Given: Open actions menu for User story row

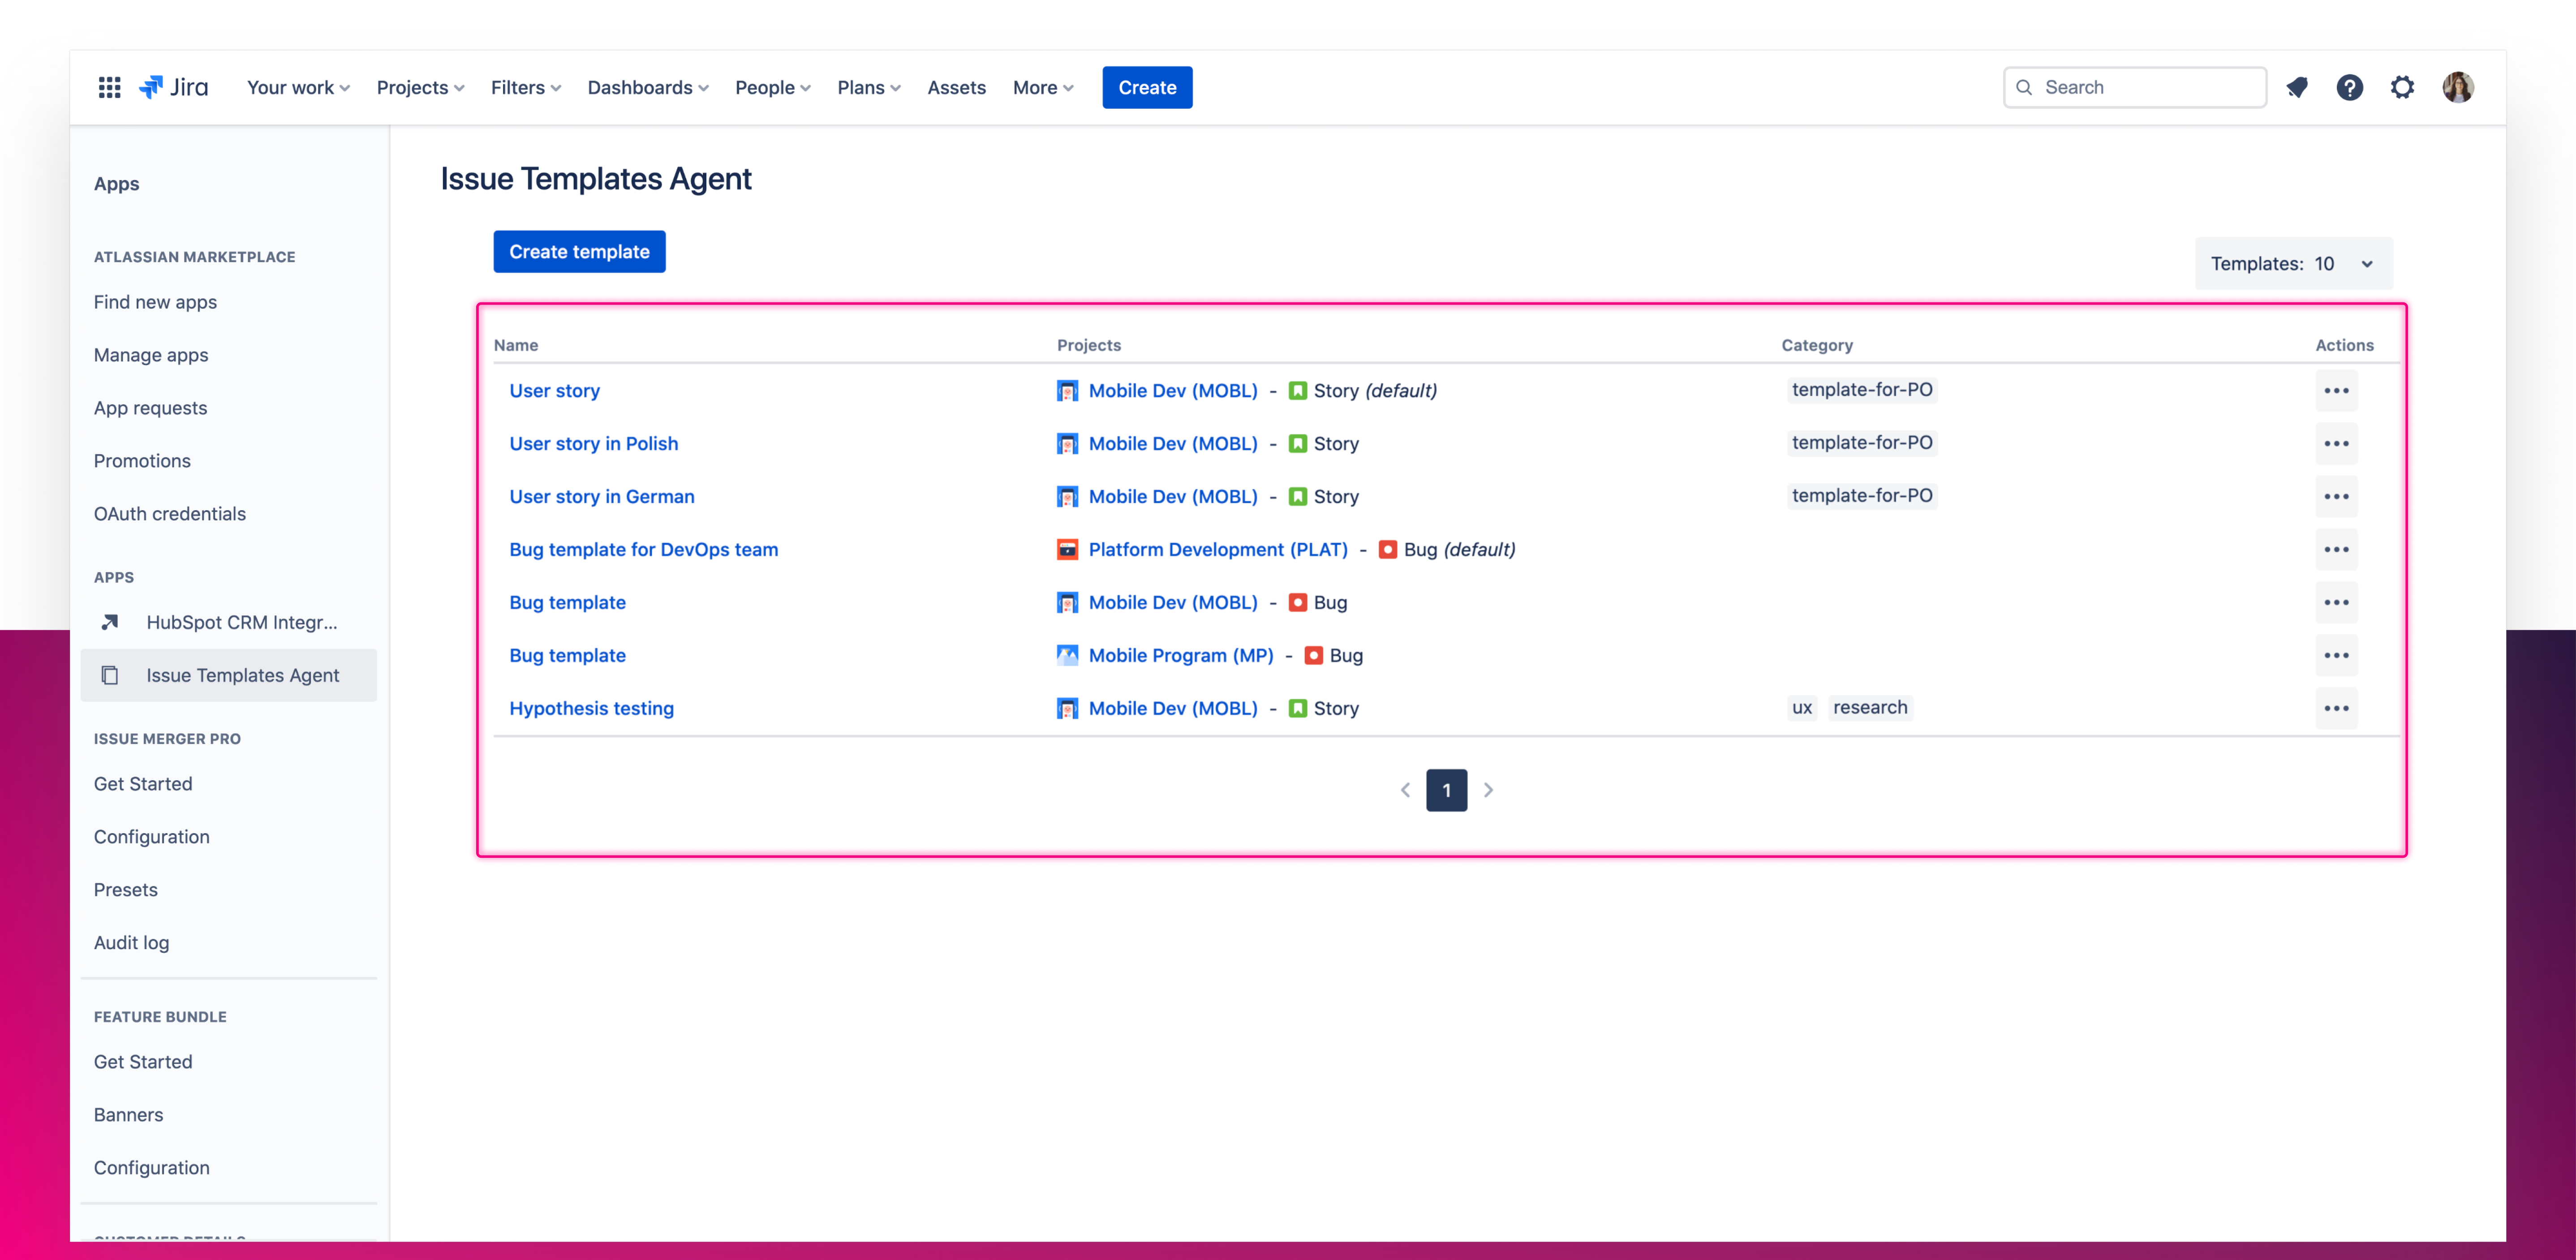Looking at the screenshot, I should (x=2336, y=390).
